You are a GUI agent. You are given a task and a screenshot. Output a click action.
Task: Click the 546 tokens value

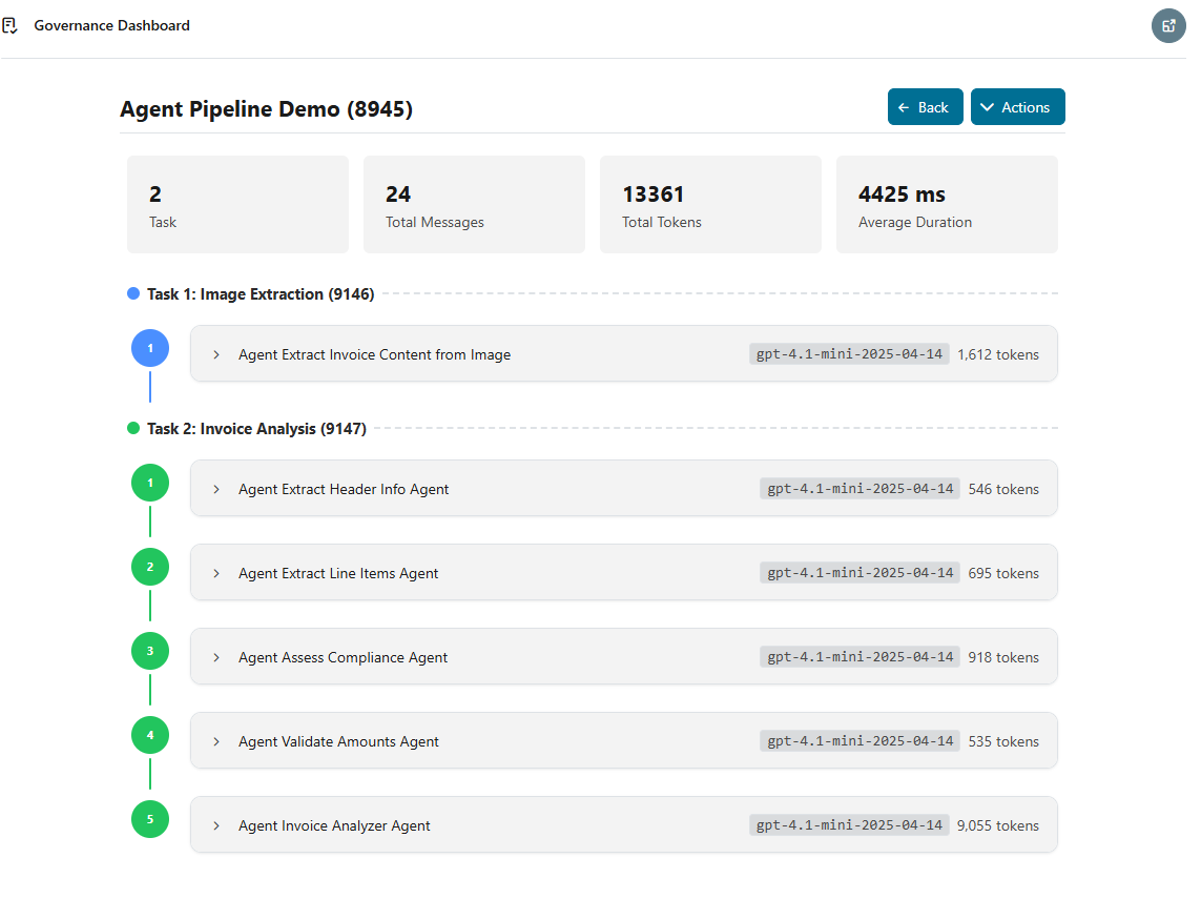[x=1004, y=489]
